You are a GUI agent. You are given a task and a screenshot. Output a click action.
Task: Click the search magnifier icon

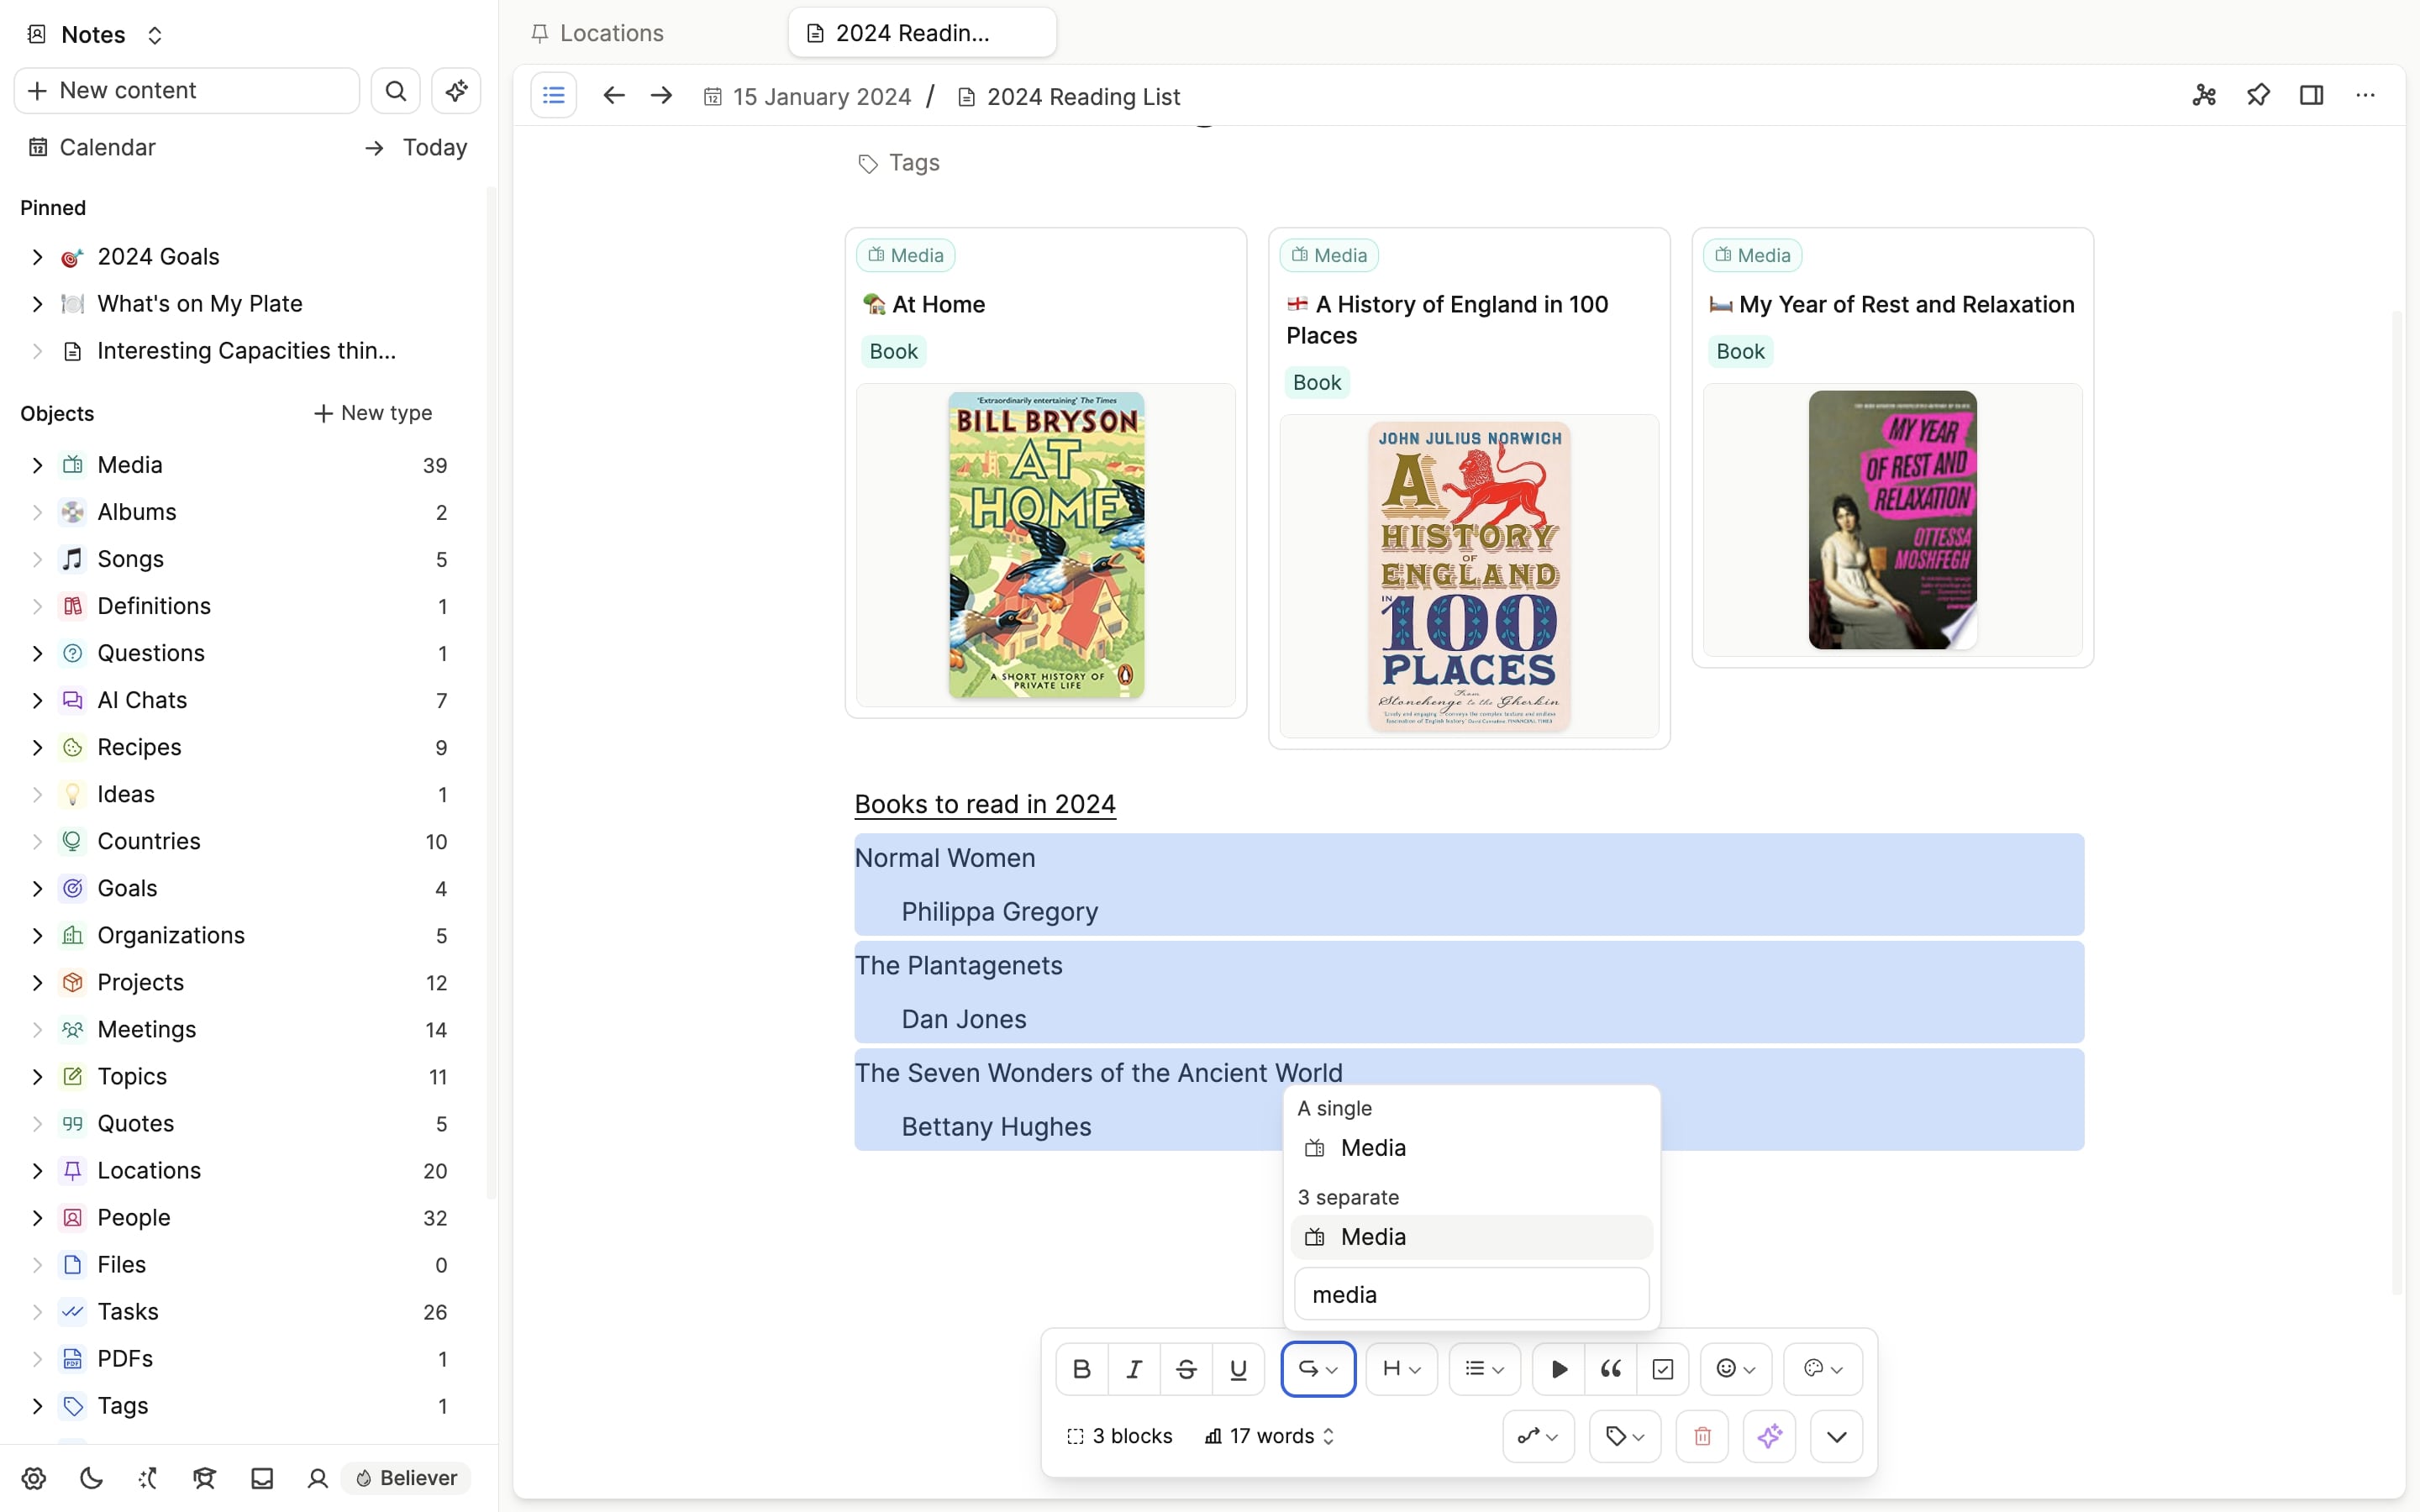coord(396,91)
